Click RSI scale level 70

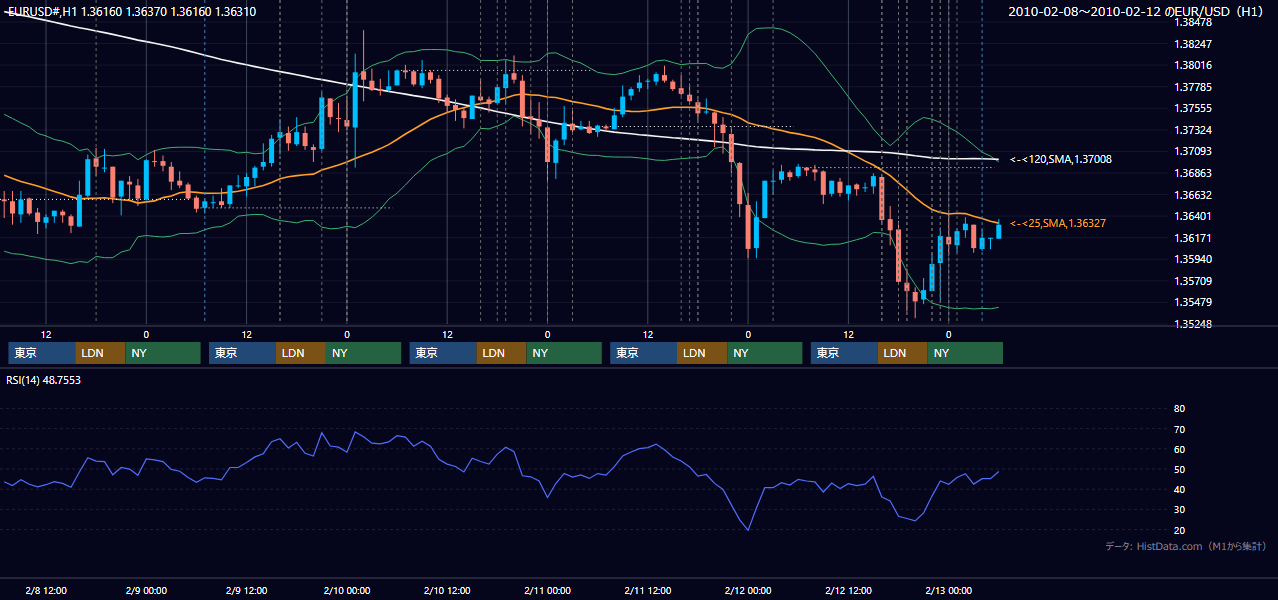1179,429
